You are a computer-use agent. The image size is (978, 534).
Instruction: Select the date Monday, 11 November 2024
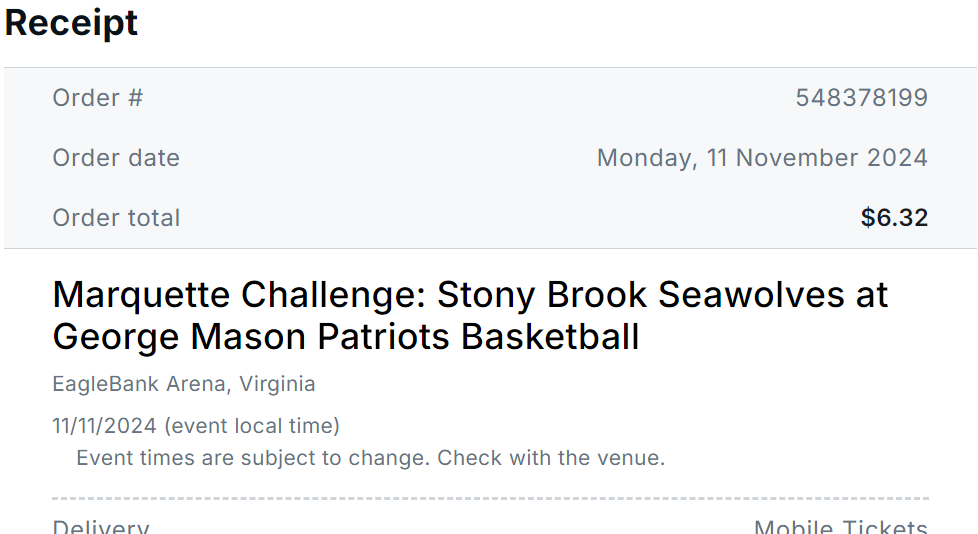(x=762, y=158)
